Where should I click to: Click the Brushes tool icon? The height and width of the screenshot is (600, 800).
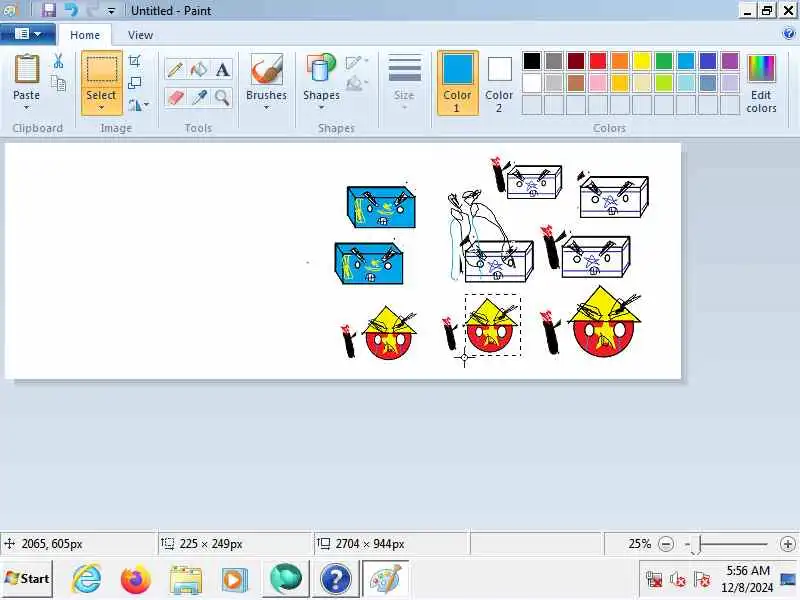tap(266, 69)
